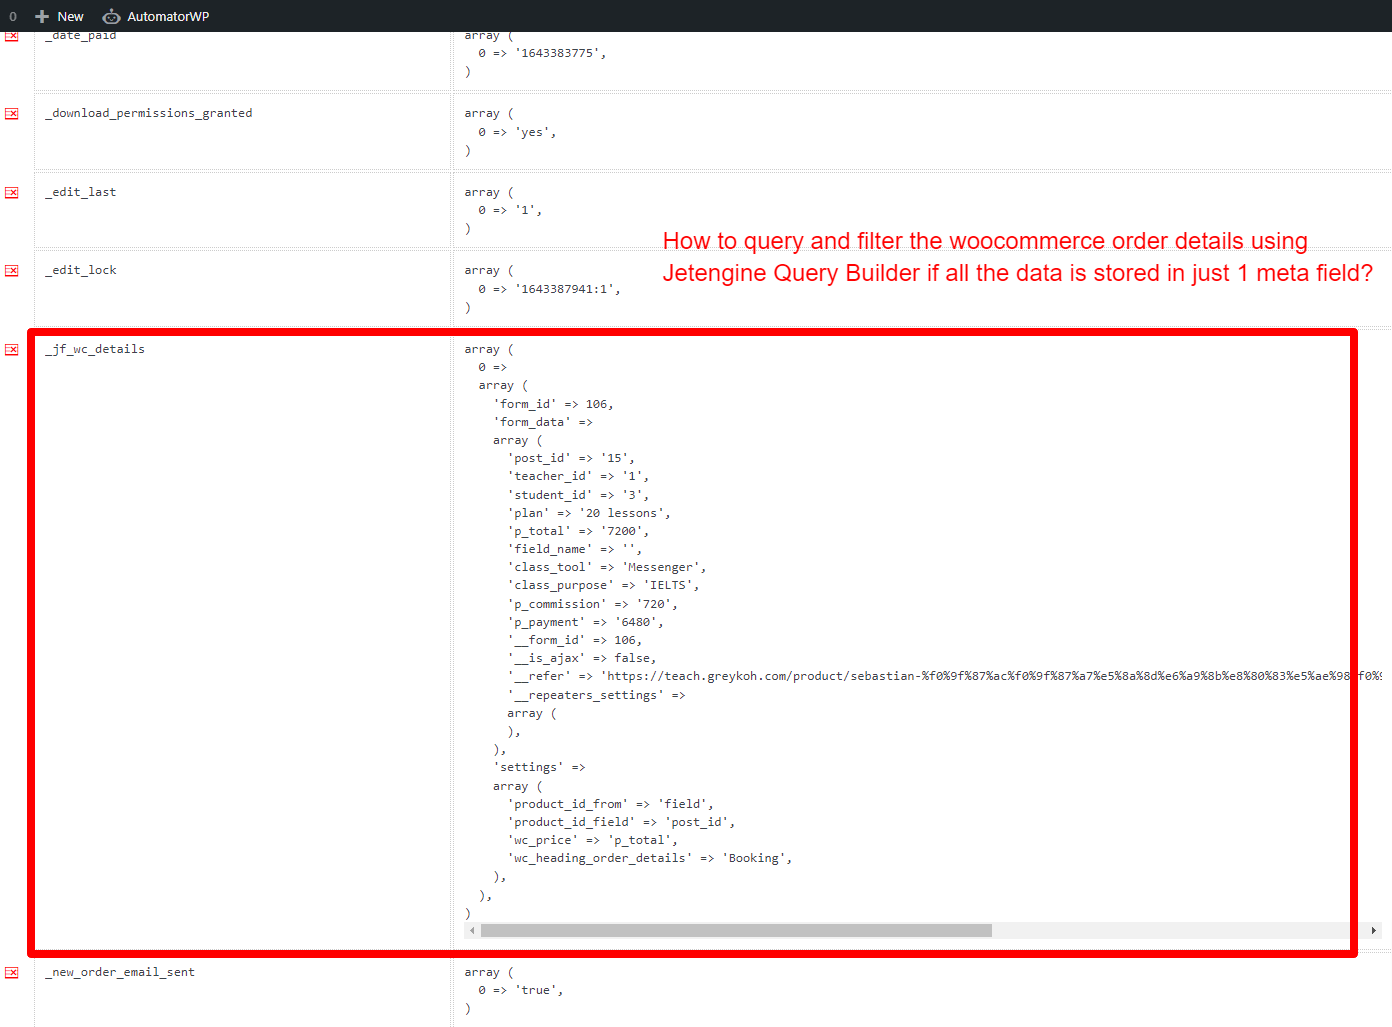Screen dimensions: 1392x1027
Task: Click the plus icon next to New
Action: coord(41,16)
